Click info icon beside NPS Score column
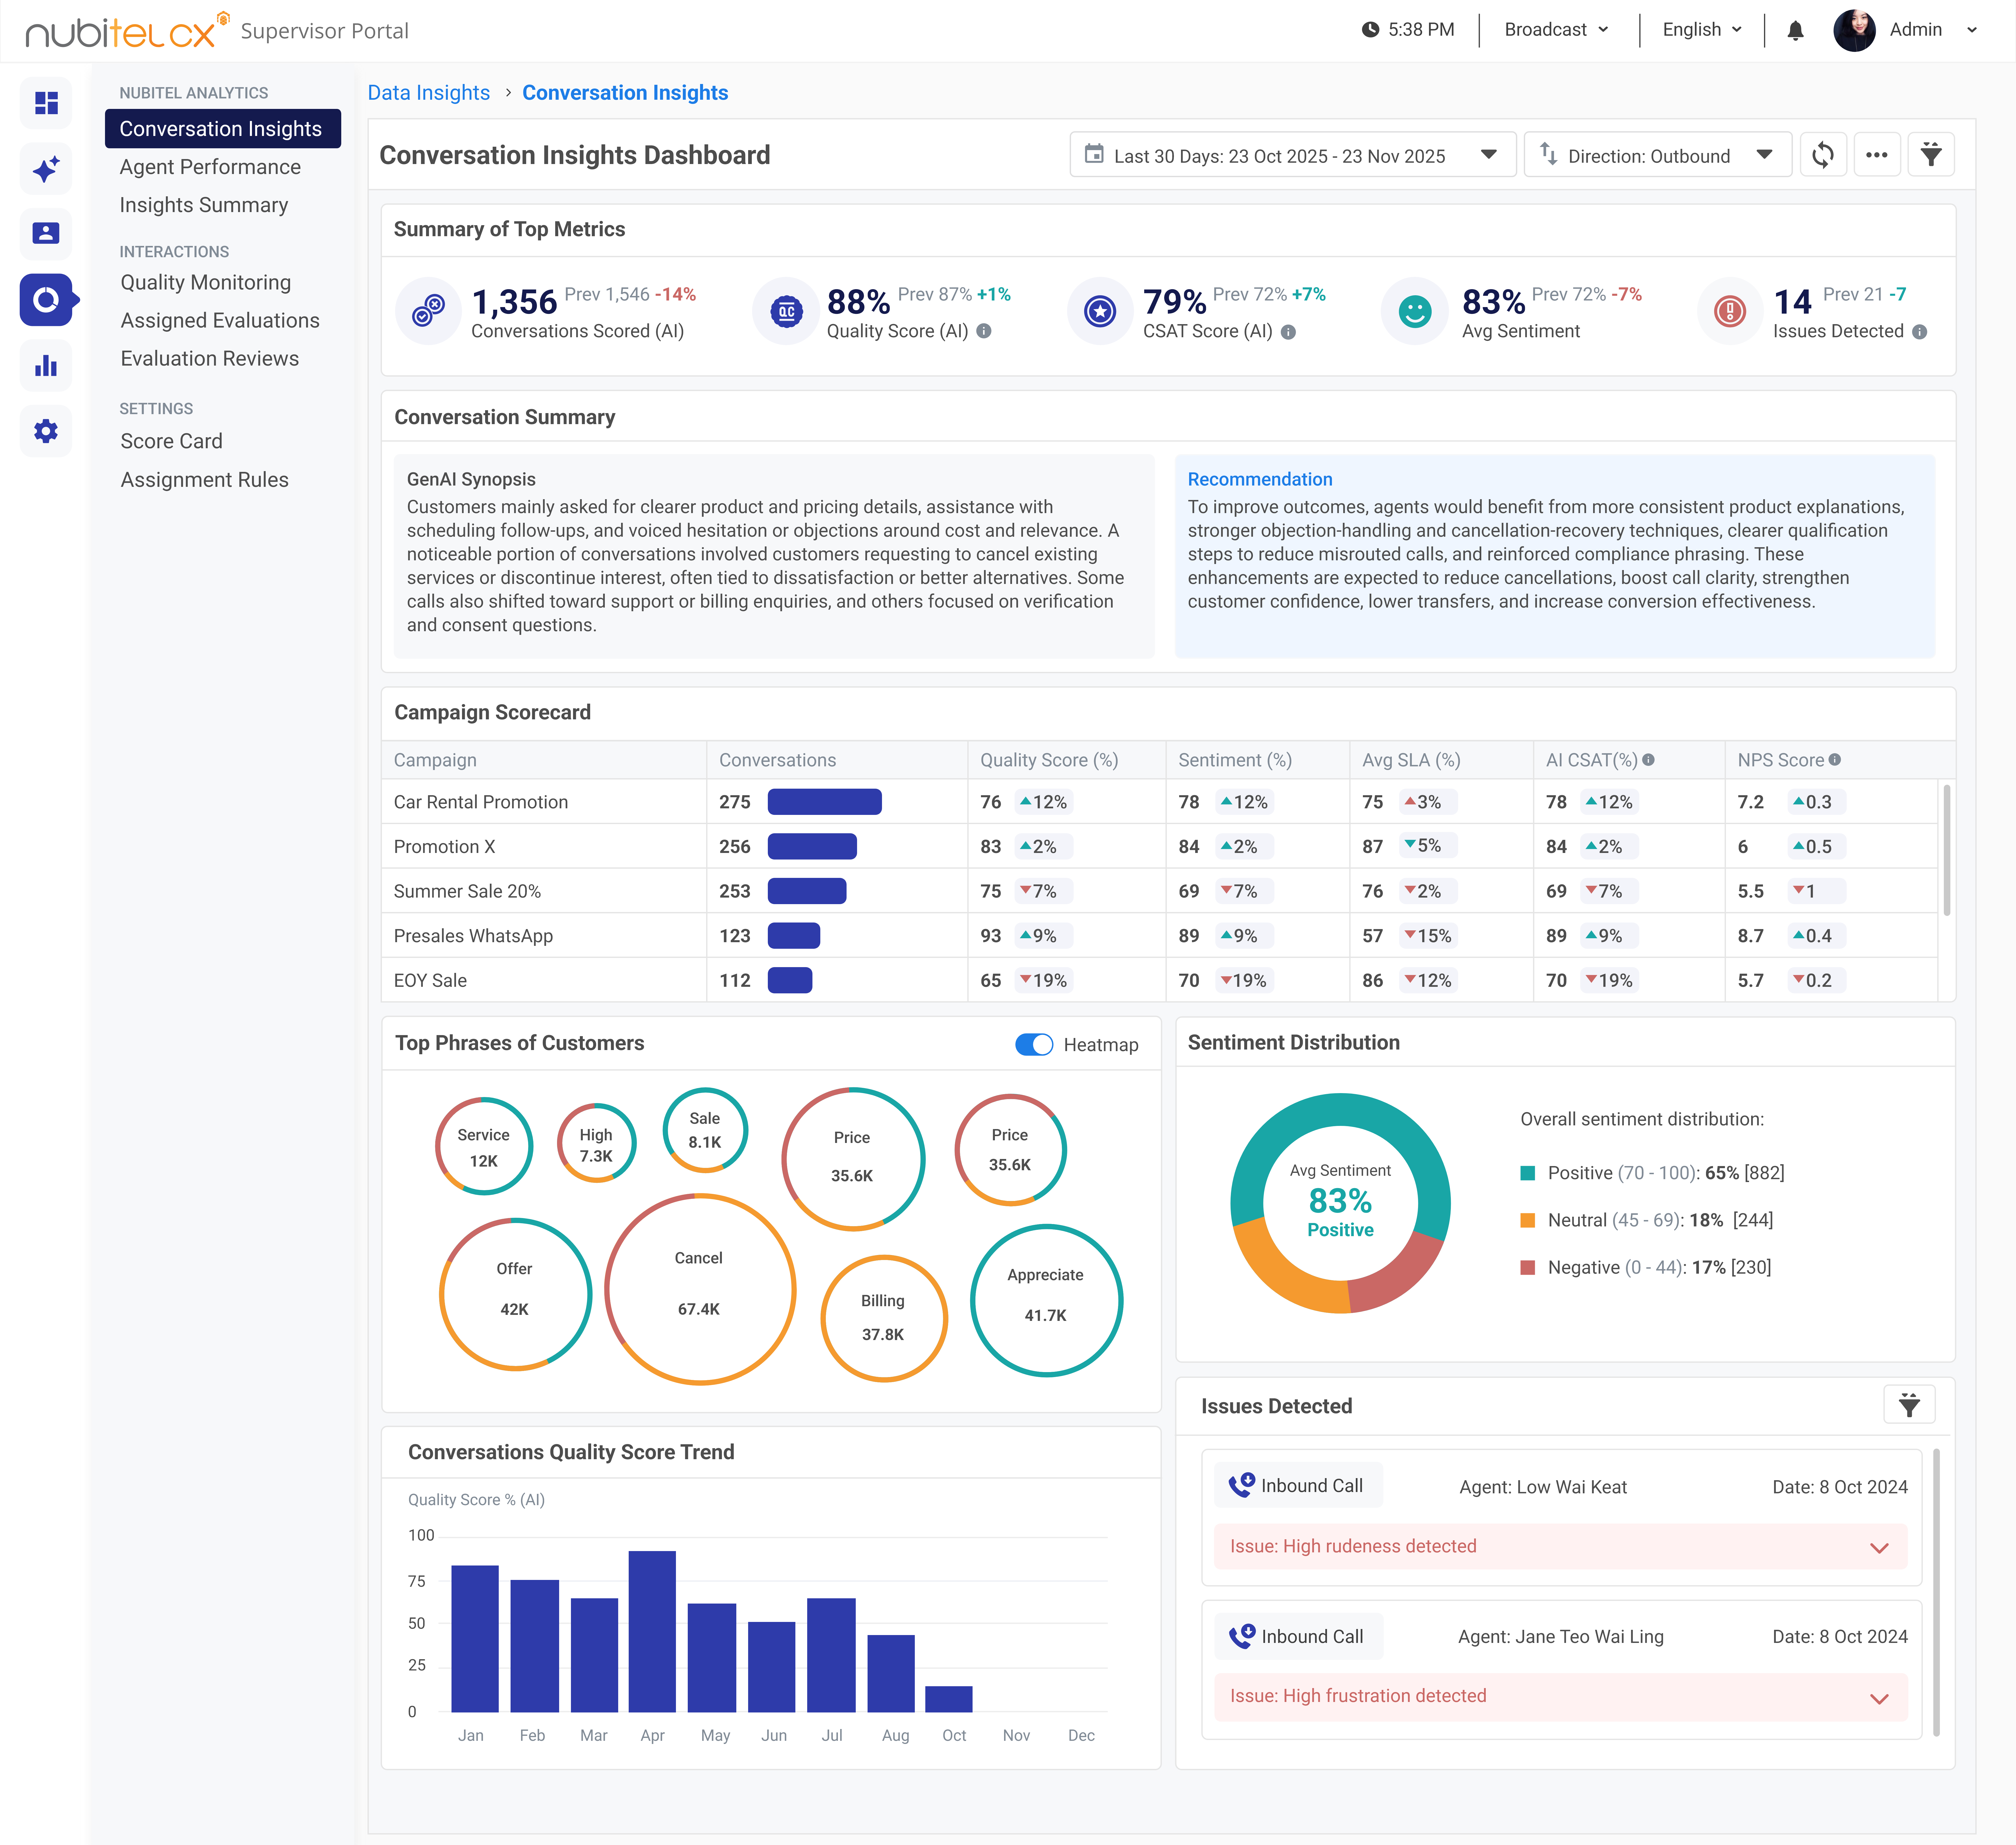 click(1834, 760)
